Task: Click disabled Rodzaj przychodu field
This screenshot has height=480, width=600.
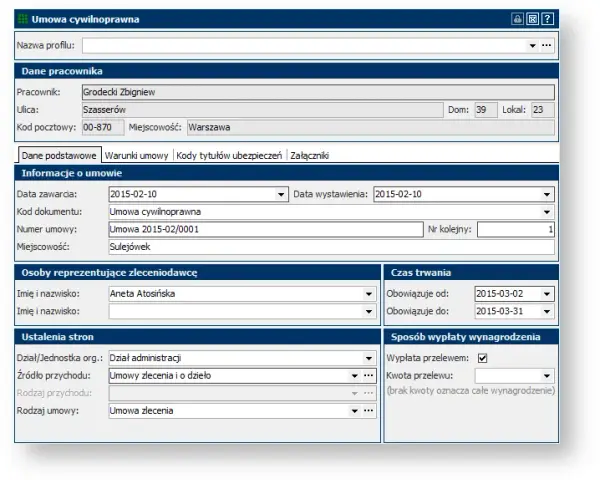Action: point(242,393)
